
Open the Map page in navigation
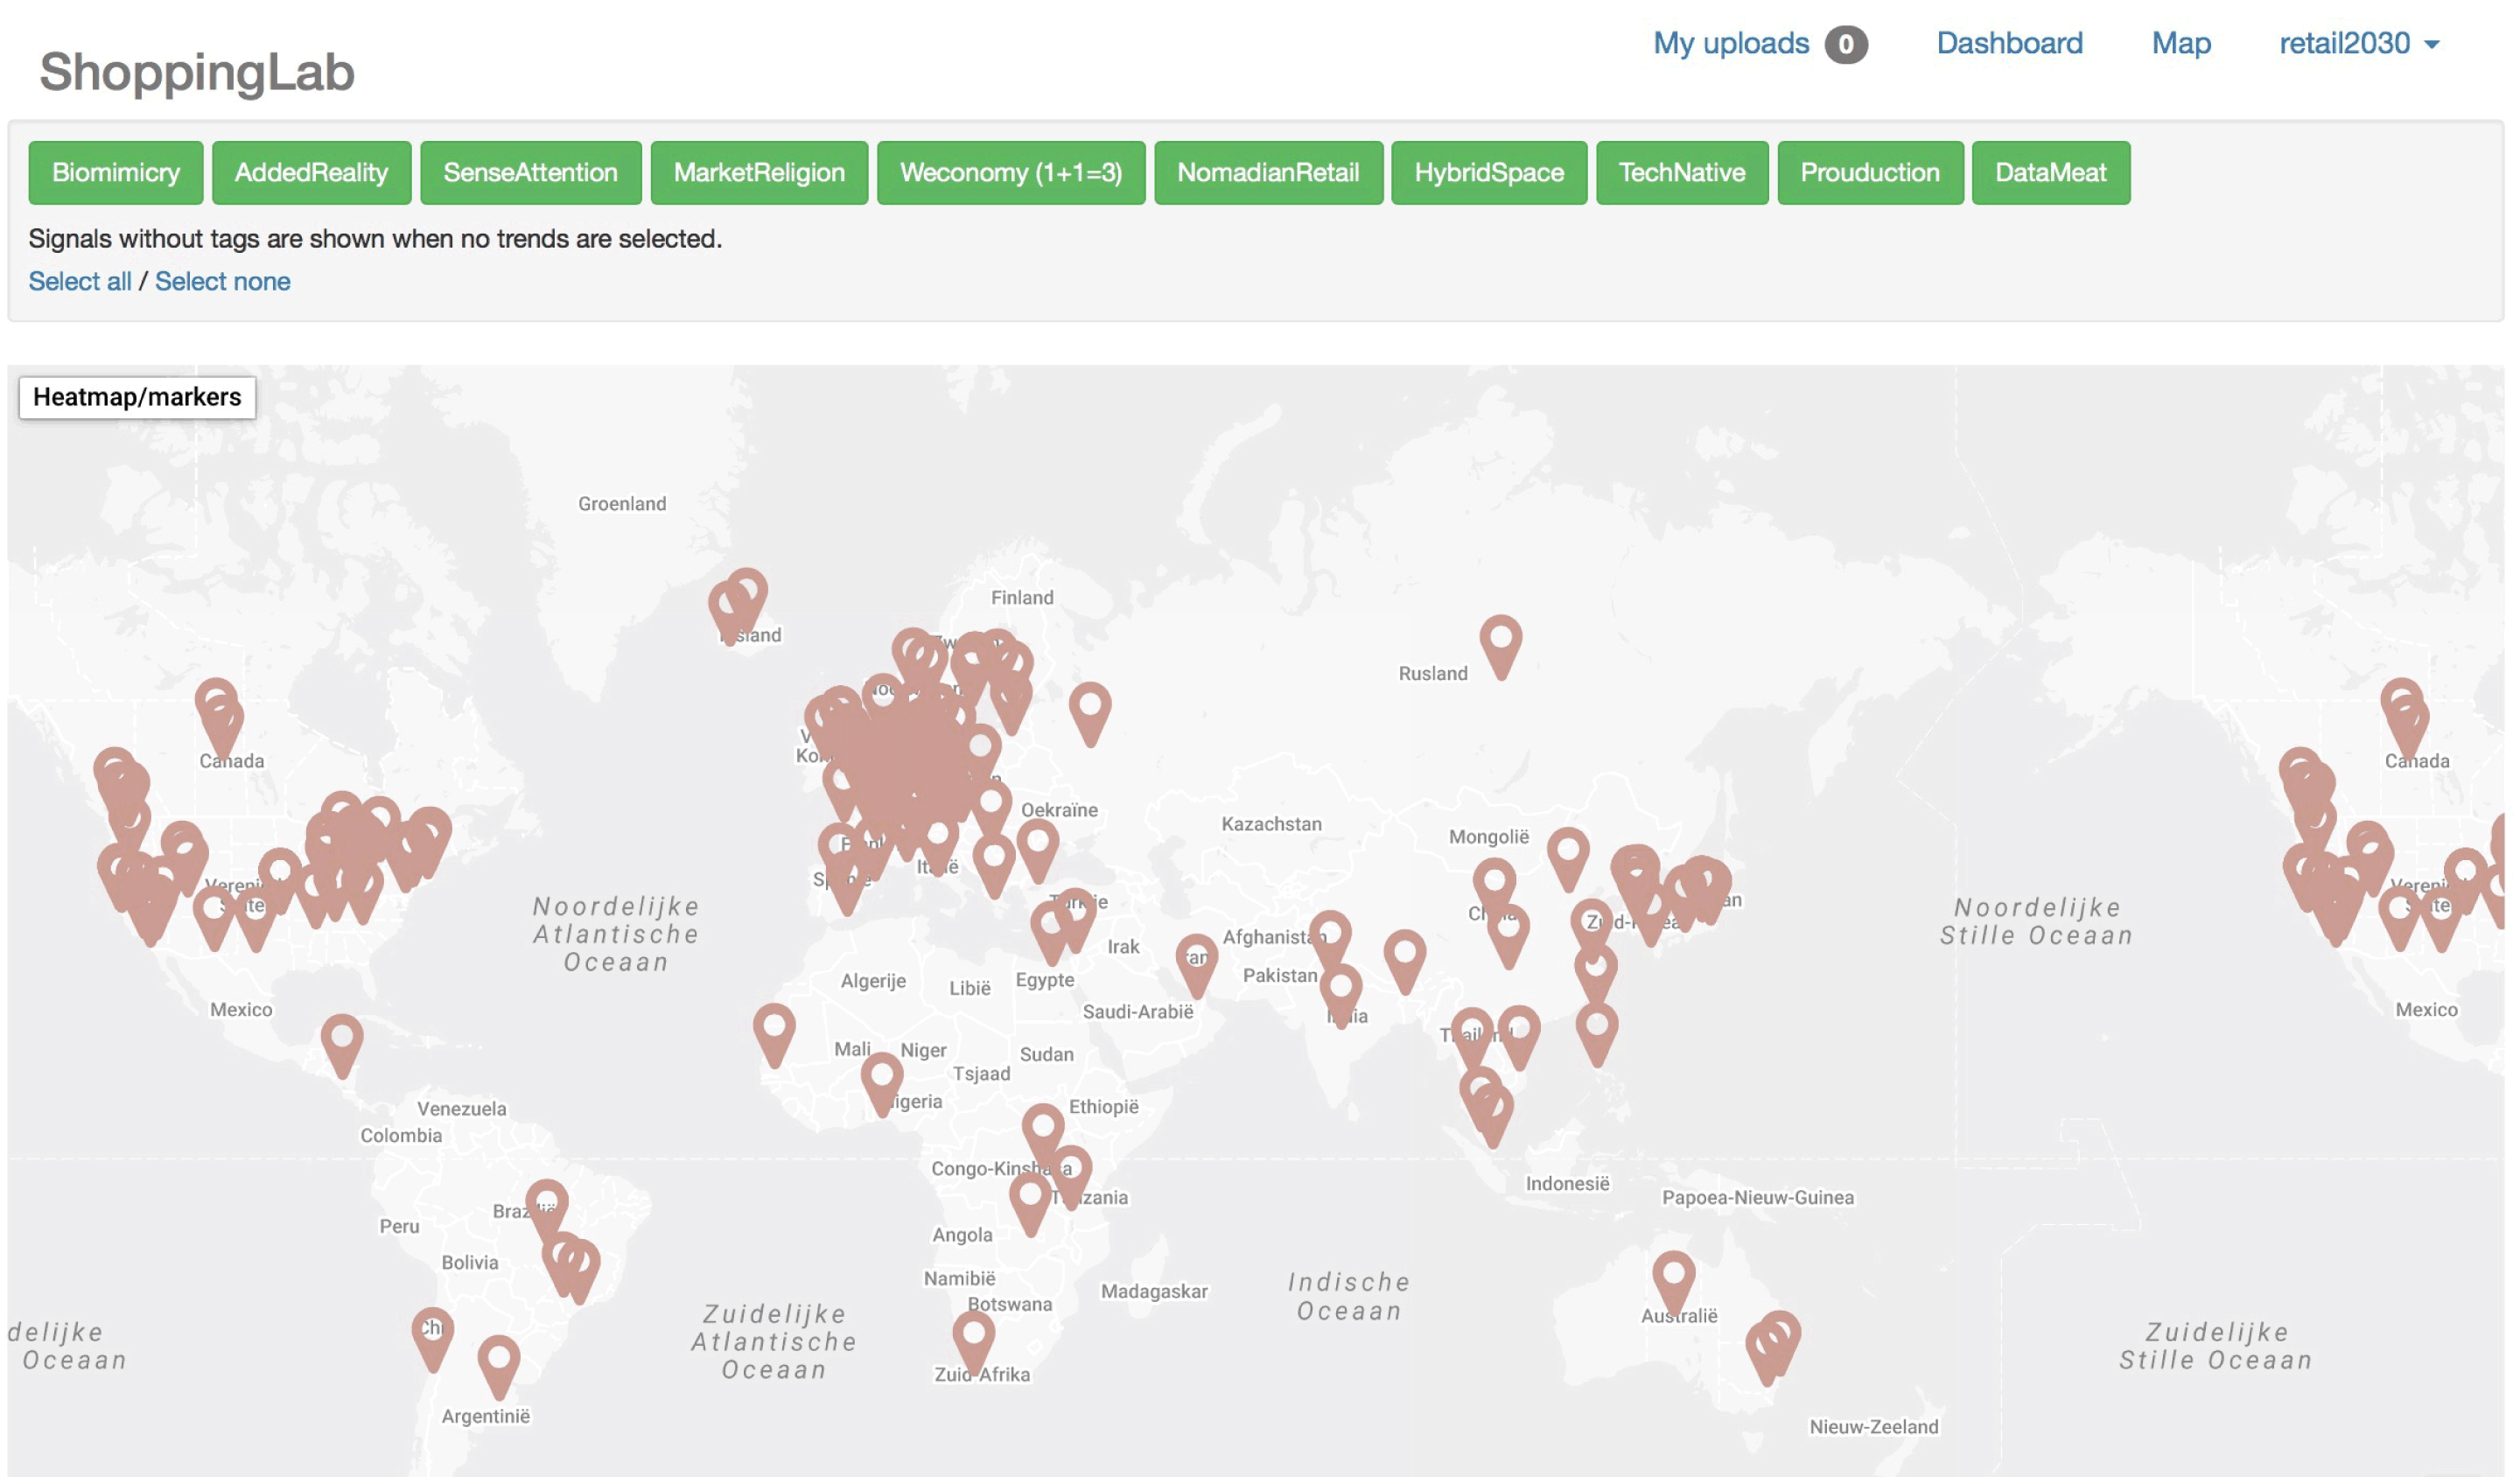(x=2181, y=44)
